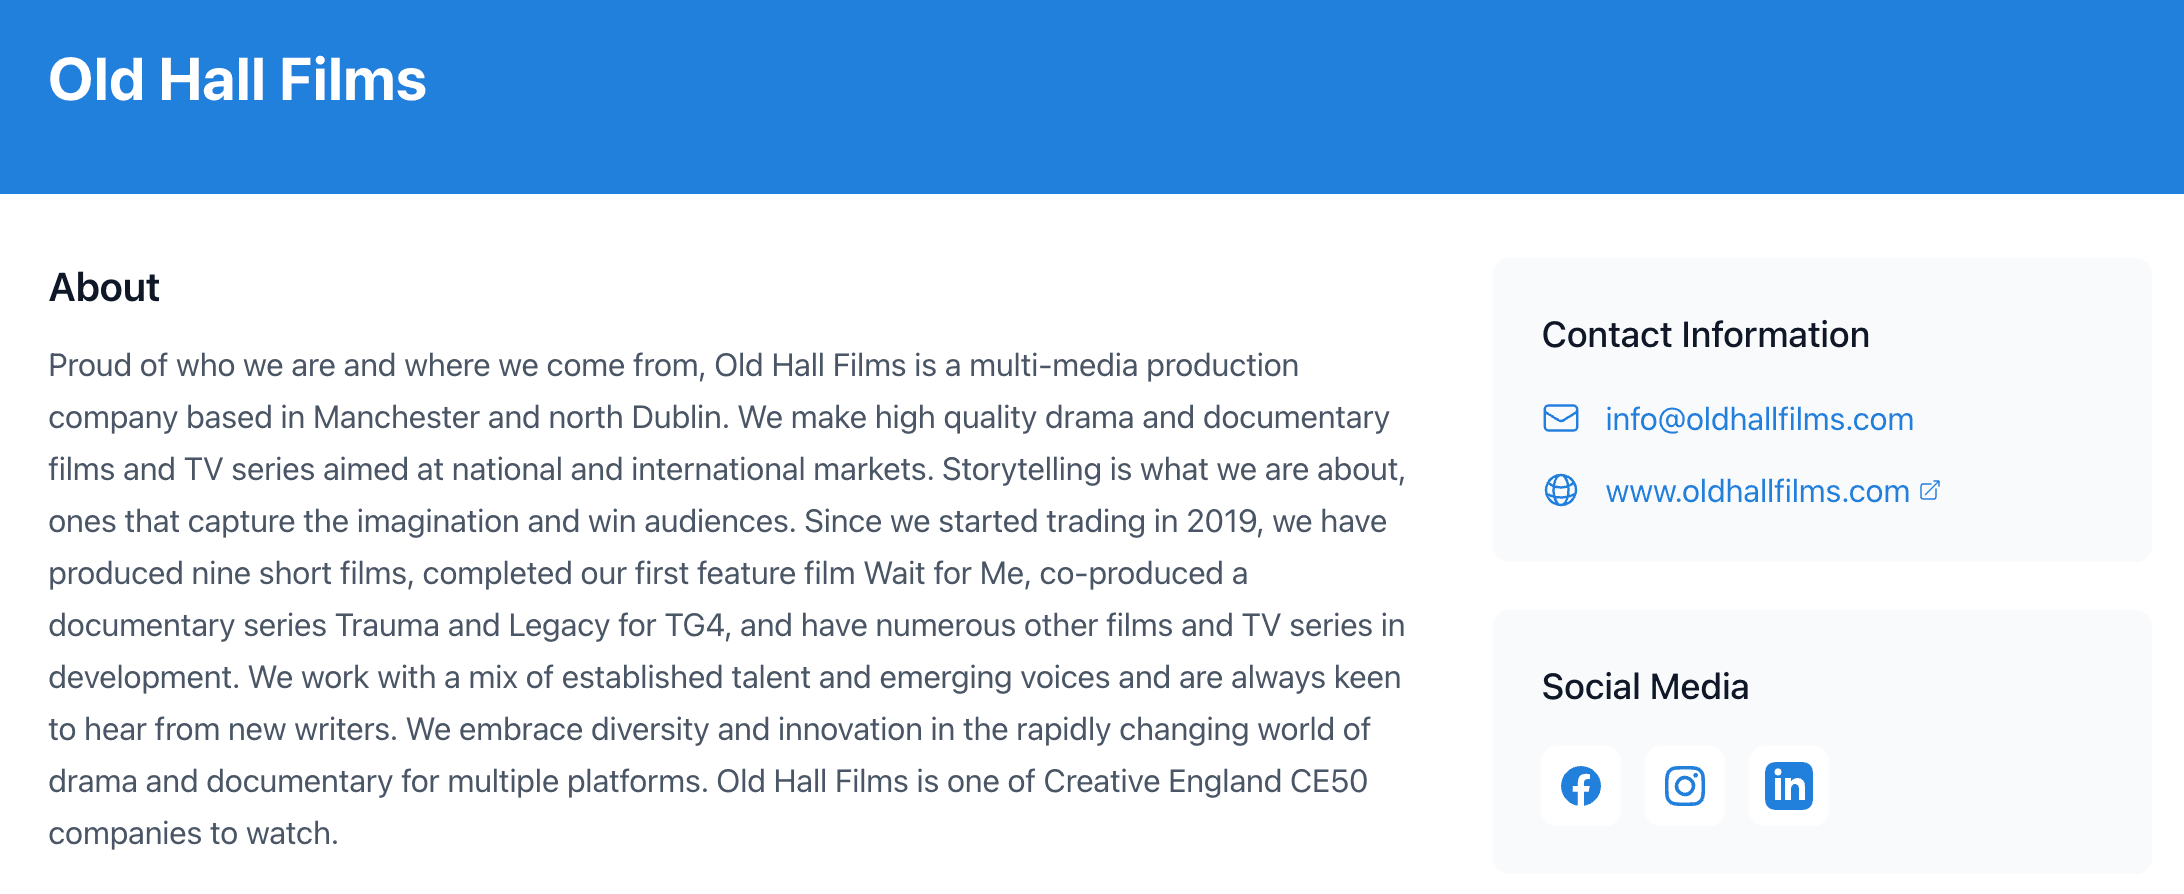Open the www.oldhallfilms.com website link
The image size is (2184, 894).
[1756, 491]
